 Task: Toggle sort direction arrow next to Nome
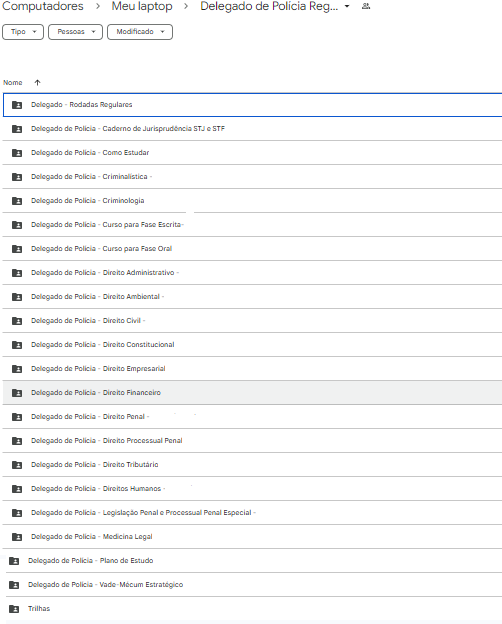pyautogui.click(x=37, y=82)
